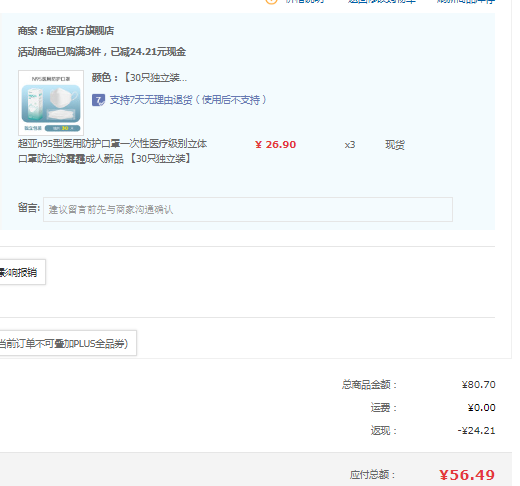Click the 返现 -¥24.21 value
The height and width of the screenshot is (486, 520).
click(x=476, y=431)
